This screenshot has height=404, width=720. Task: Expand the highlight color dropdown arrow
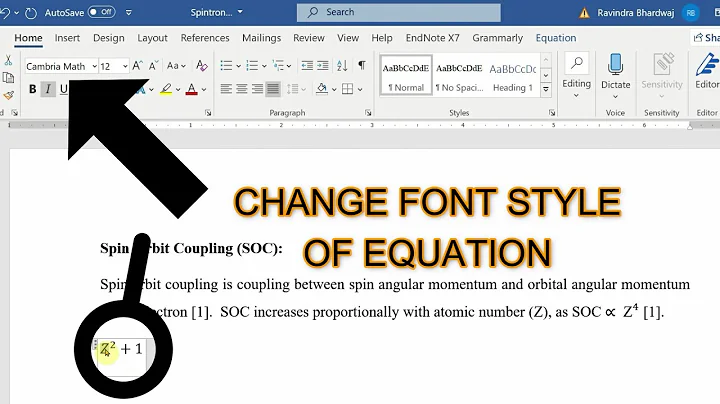tap(178, 90)
